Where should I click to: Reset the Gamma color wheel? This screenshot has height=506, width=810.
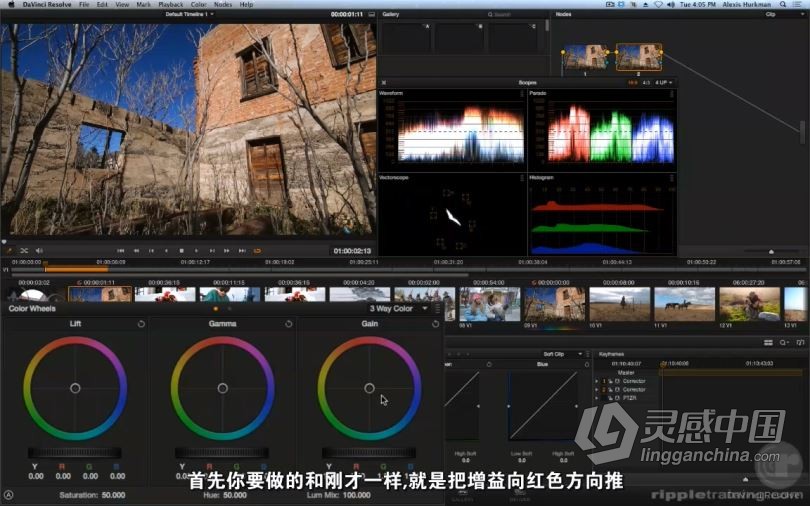coord(288,324)
